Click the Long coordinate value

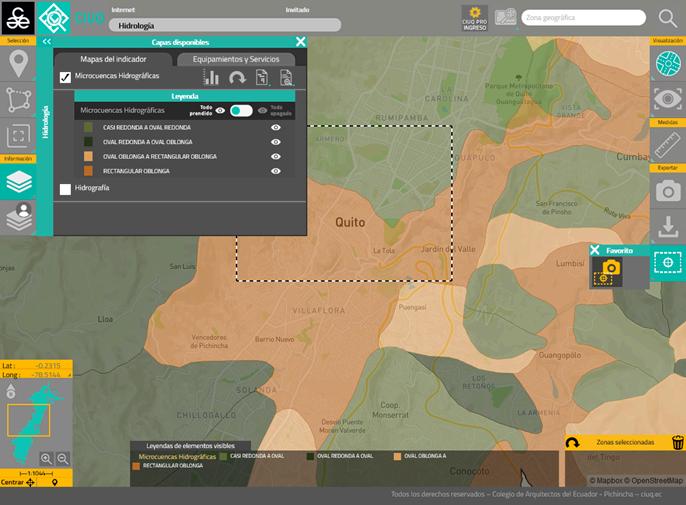pos(46,375)
